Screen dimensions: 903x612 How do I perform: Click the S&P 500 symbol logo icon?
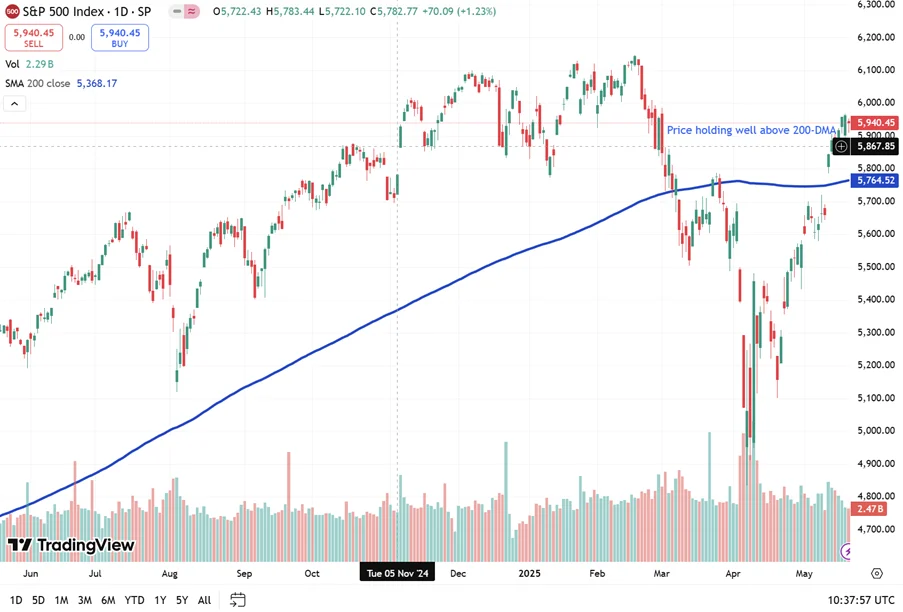pyautogui.click(x=12, y=11)
